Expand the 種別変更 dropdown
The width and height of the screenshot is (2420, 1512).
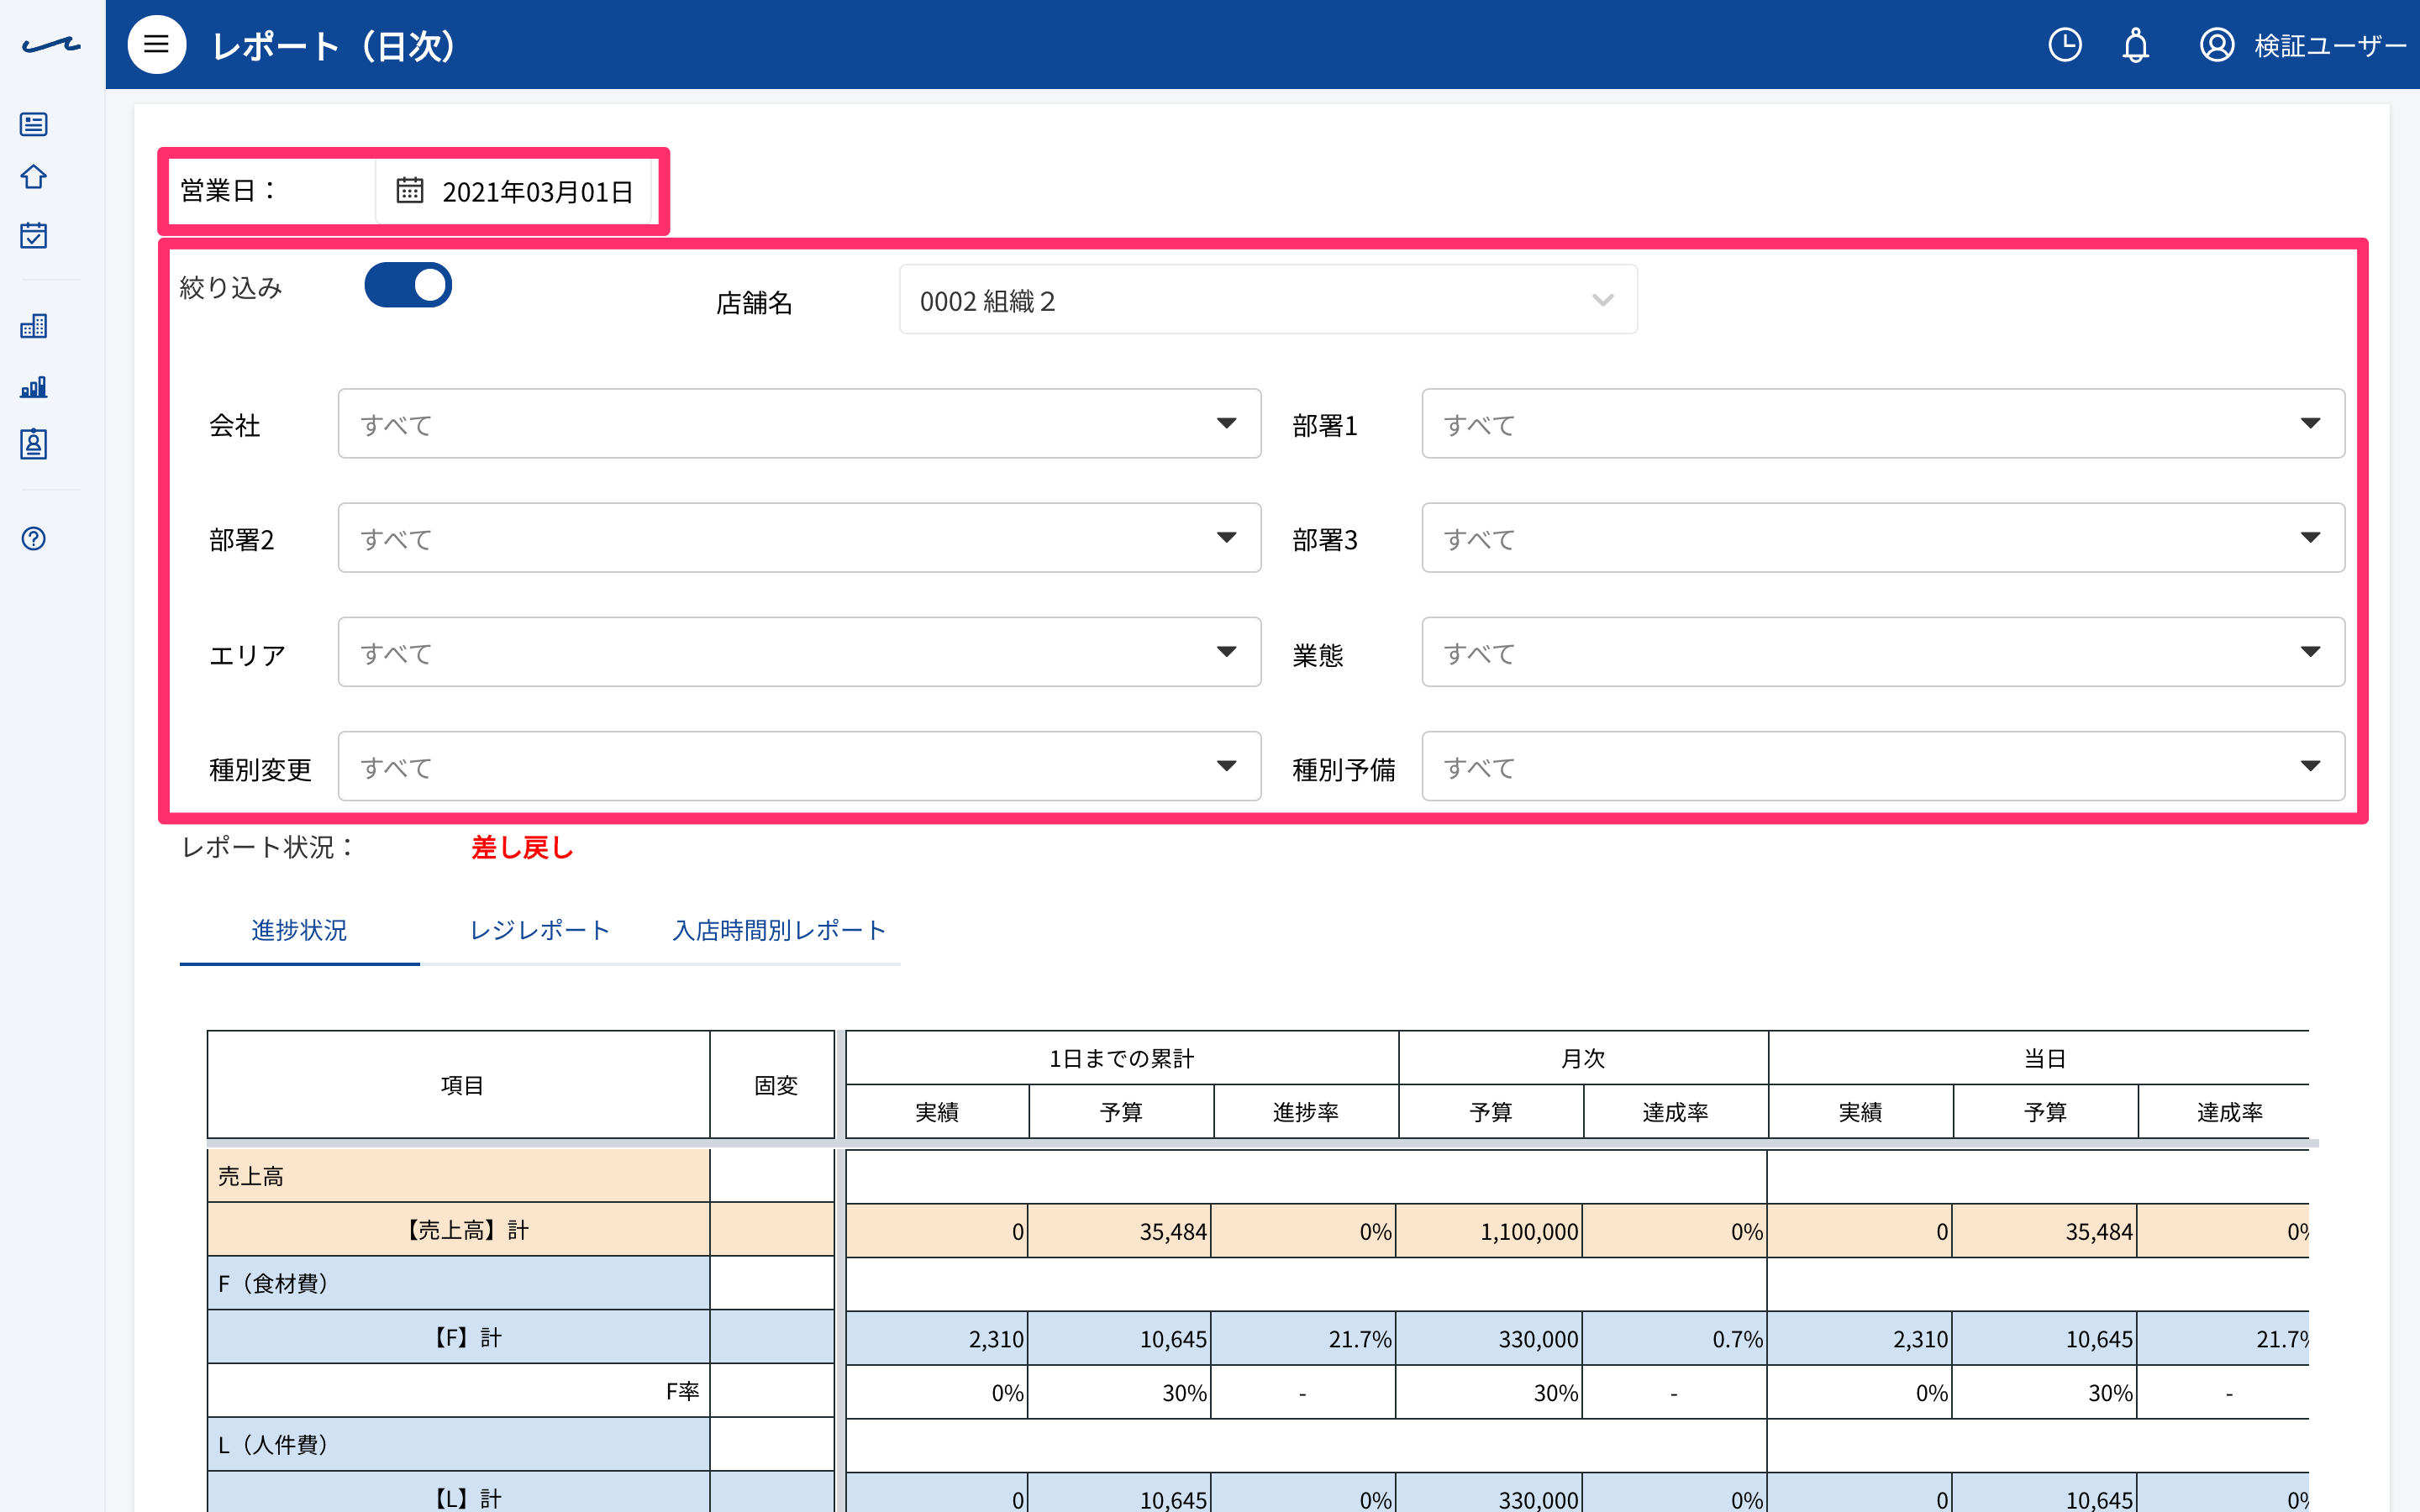[799, 766]
